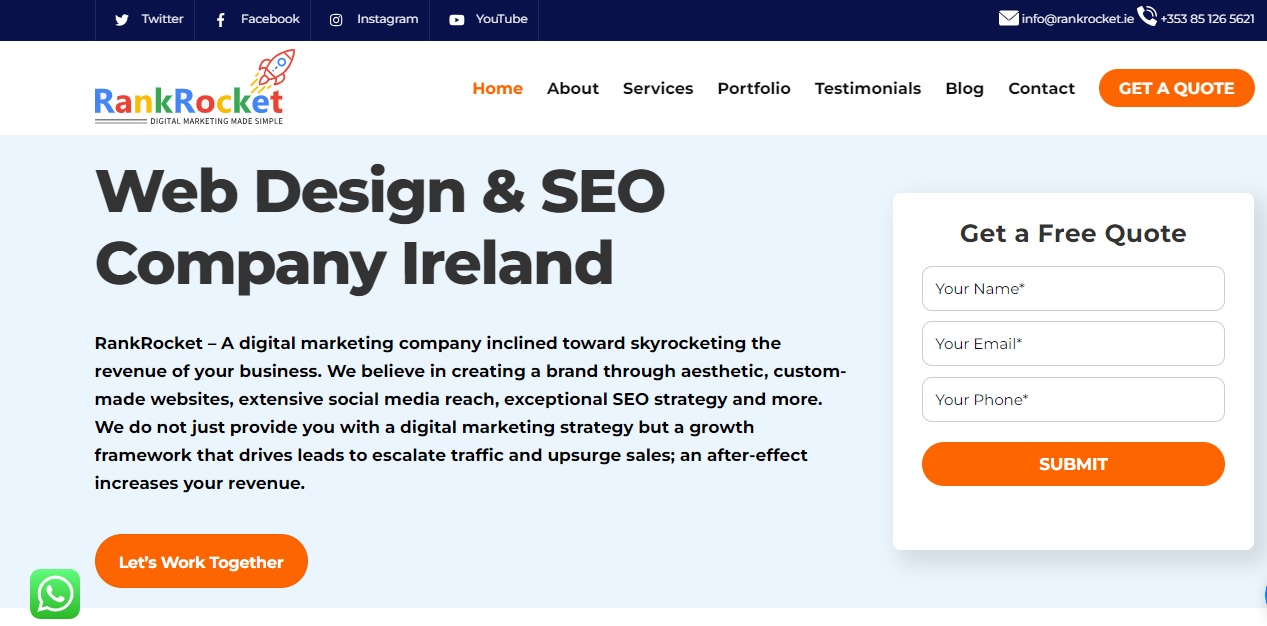This screenshot has width=1267, height=626.
Task: Open the Testimonials menu item
Action: pos(868,88)
